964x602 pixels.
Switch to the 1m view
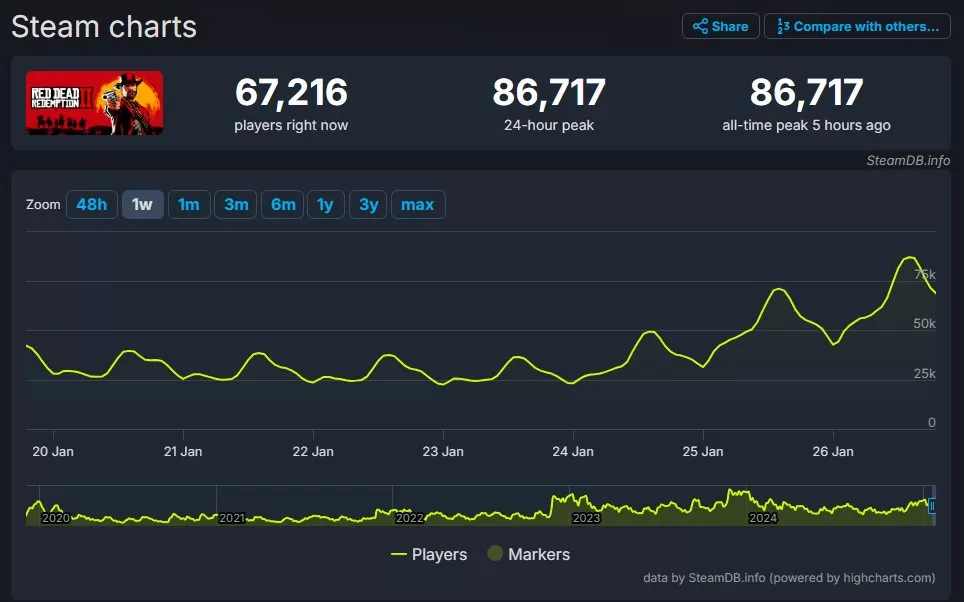point(189,204)
